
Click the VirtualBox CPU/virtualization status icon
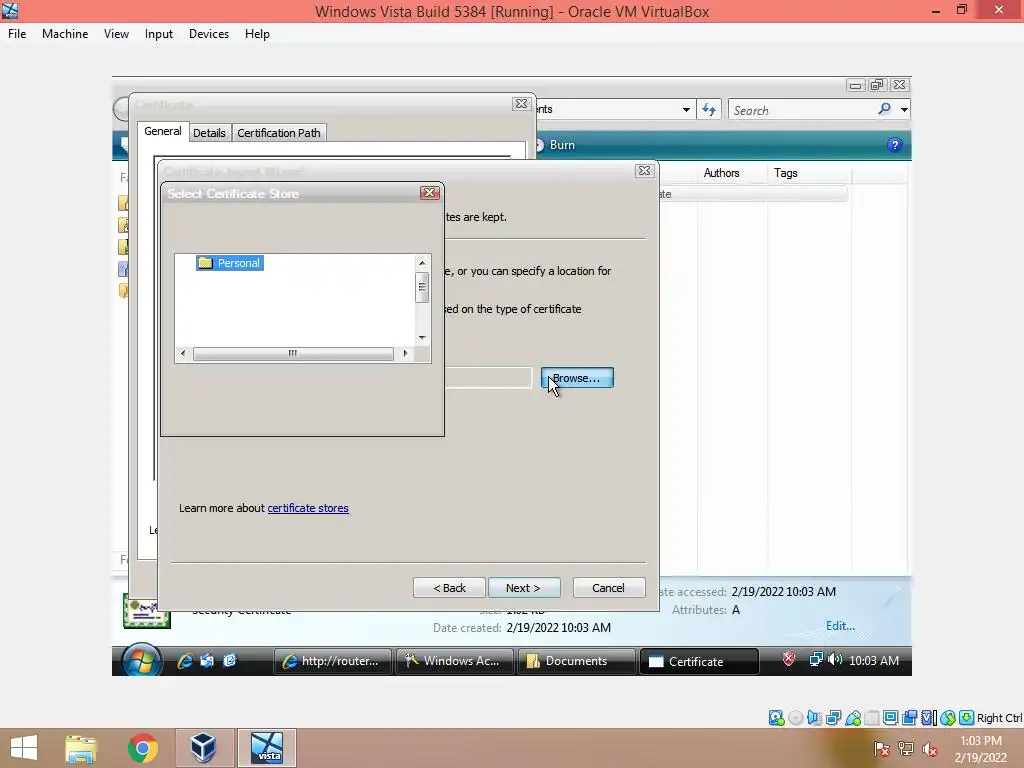pyautogui.click(x=929, y=718)
